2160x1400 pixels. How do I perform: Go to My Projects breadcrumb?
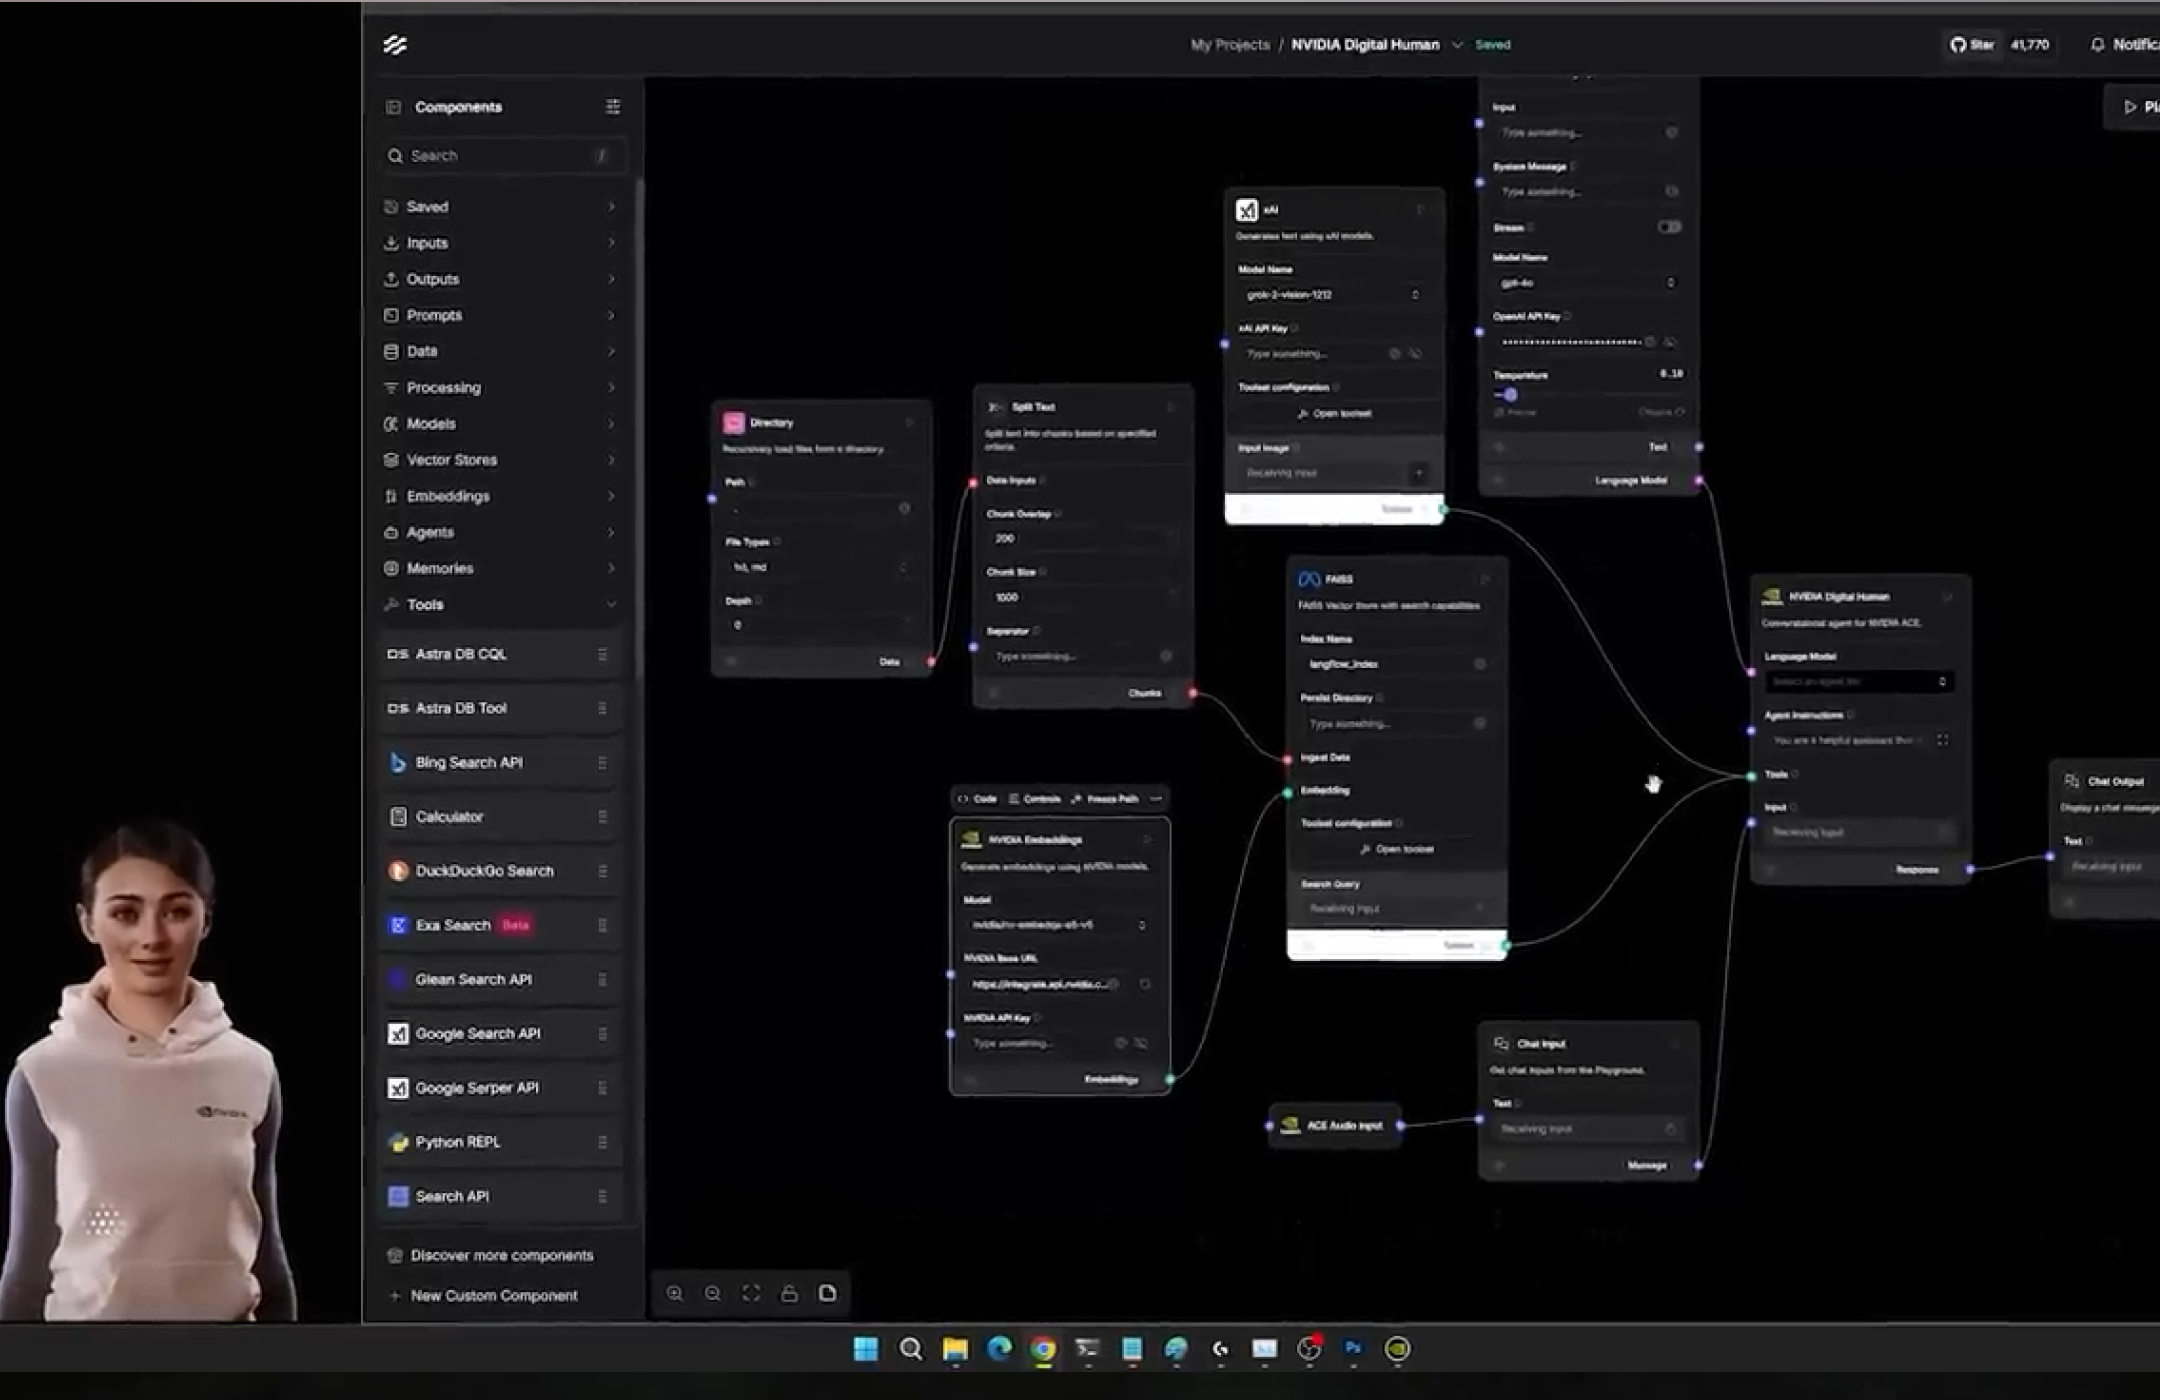tap(1230, 45)
